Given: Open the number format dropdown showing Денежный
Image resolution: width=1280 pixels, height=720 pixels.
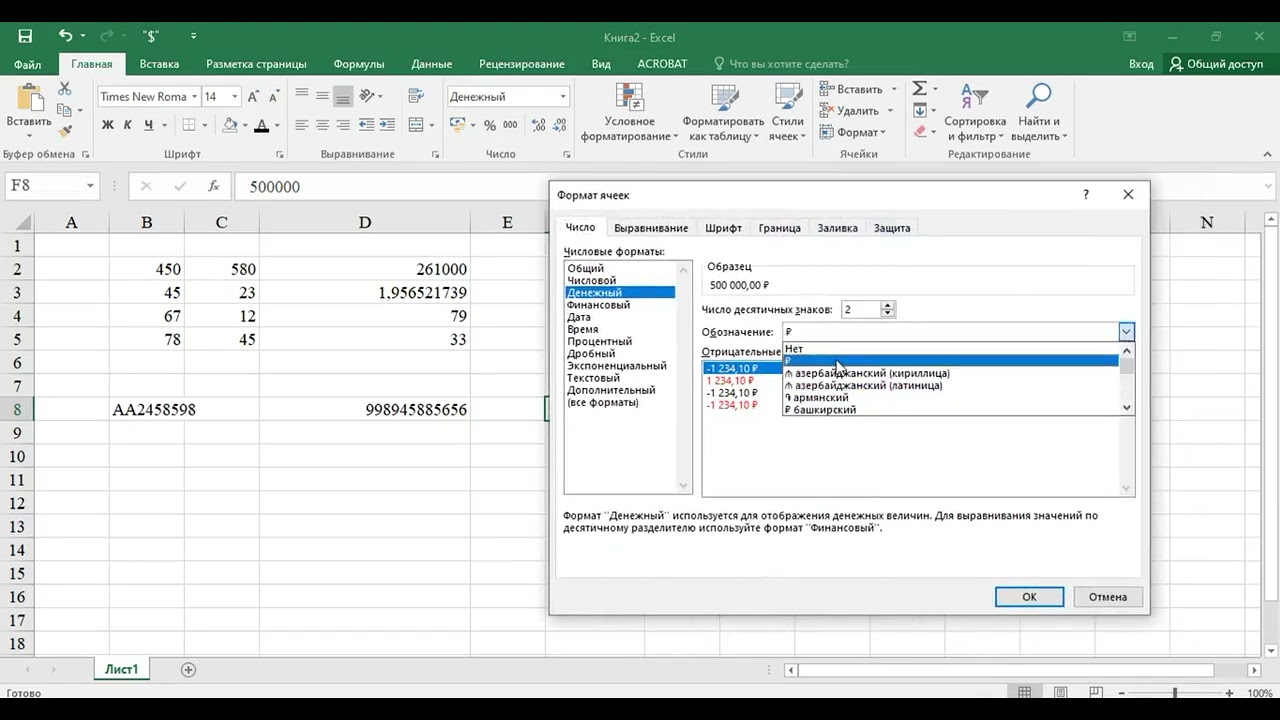Looking at the screenshot, I should tap(563, 97).
